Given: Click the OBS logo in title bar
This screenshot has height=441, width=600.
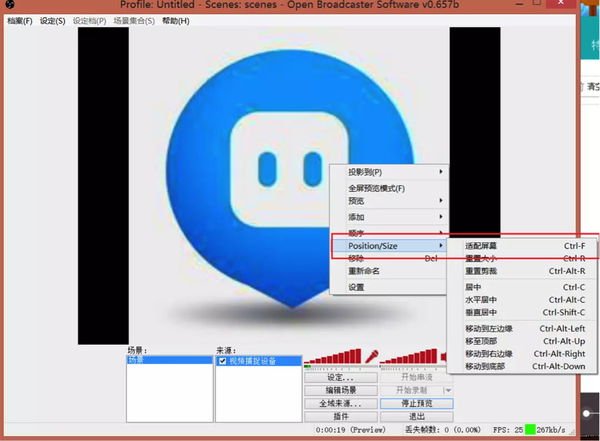Looking at the screenshot, I should (x=10, y=4).
